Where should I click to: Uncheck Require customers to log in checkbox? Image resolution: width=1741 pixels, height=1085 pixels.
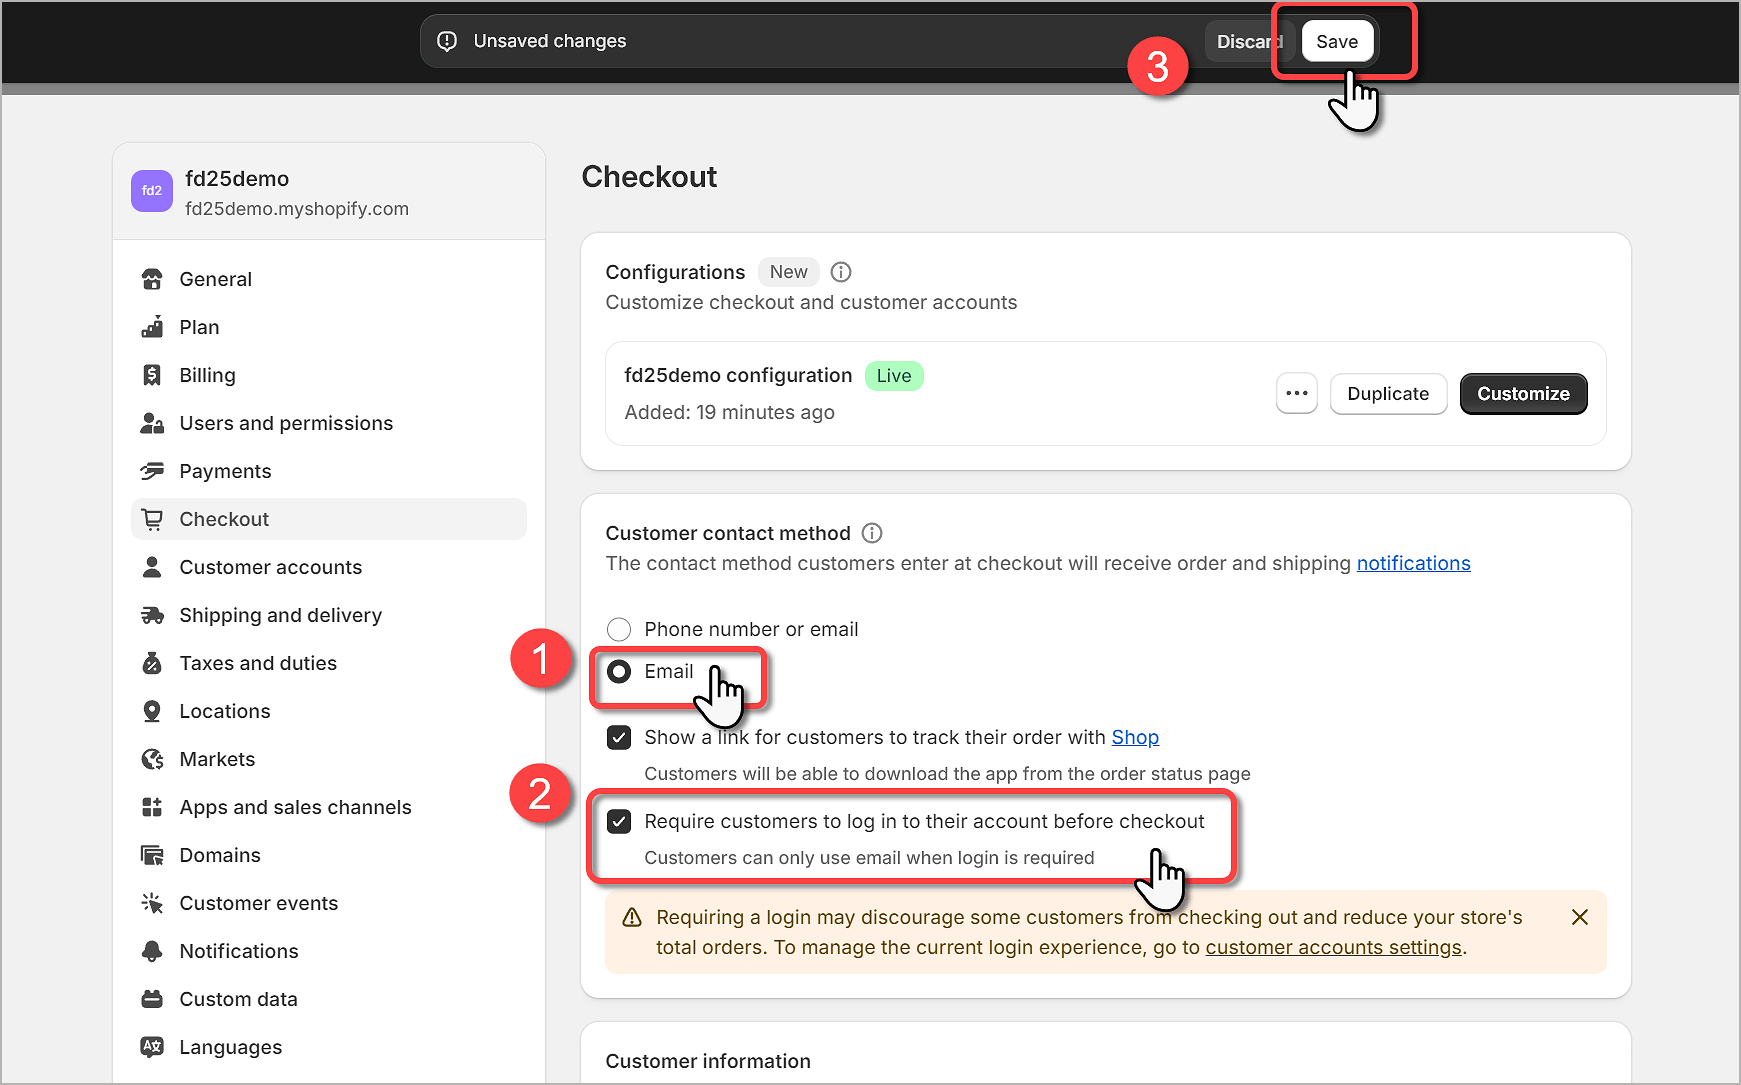(x=619, y=822)
